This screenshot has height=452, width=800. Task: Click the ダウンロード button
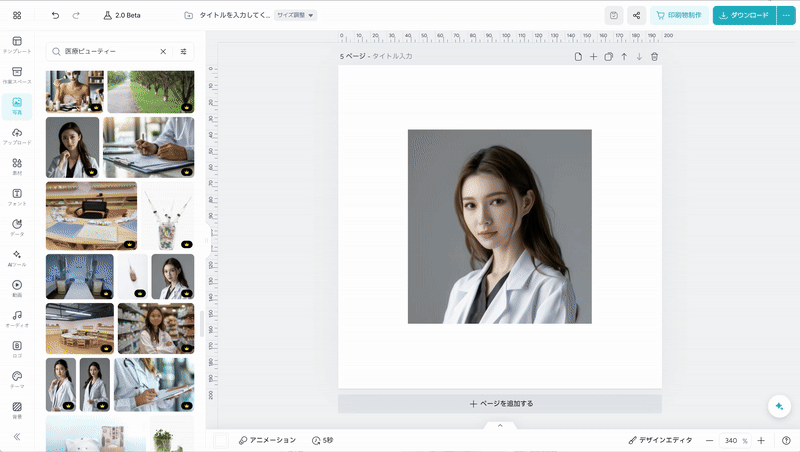click(x=744, y=16)
